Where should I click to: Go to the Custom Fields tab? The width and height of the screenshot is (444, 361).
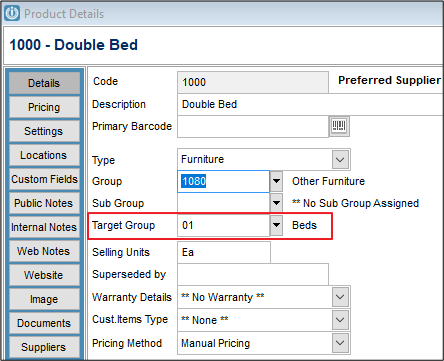click(44, 179)
